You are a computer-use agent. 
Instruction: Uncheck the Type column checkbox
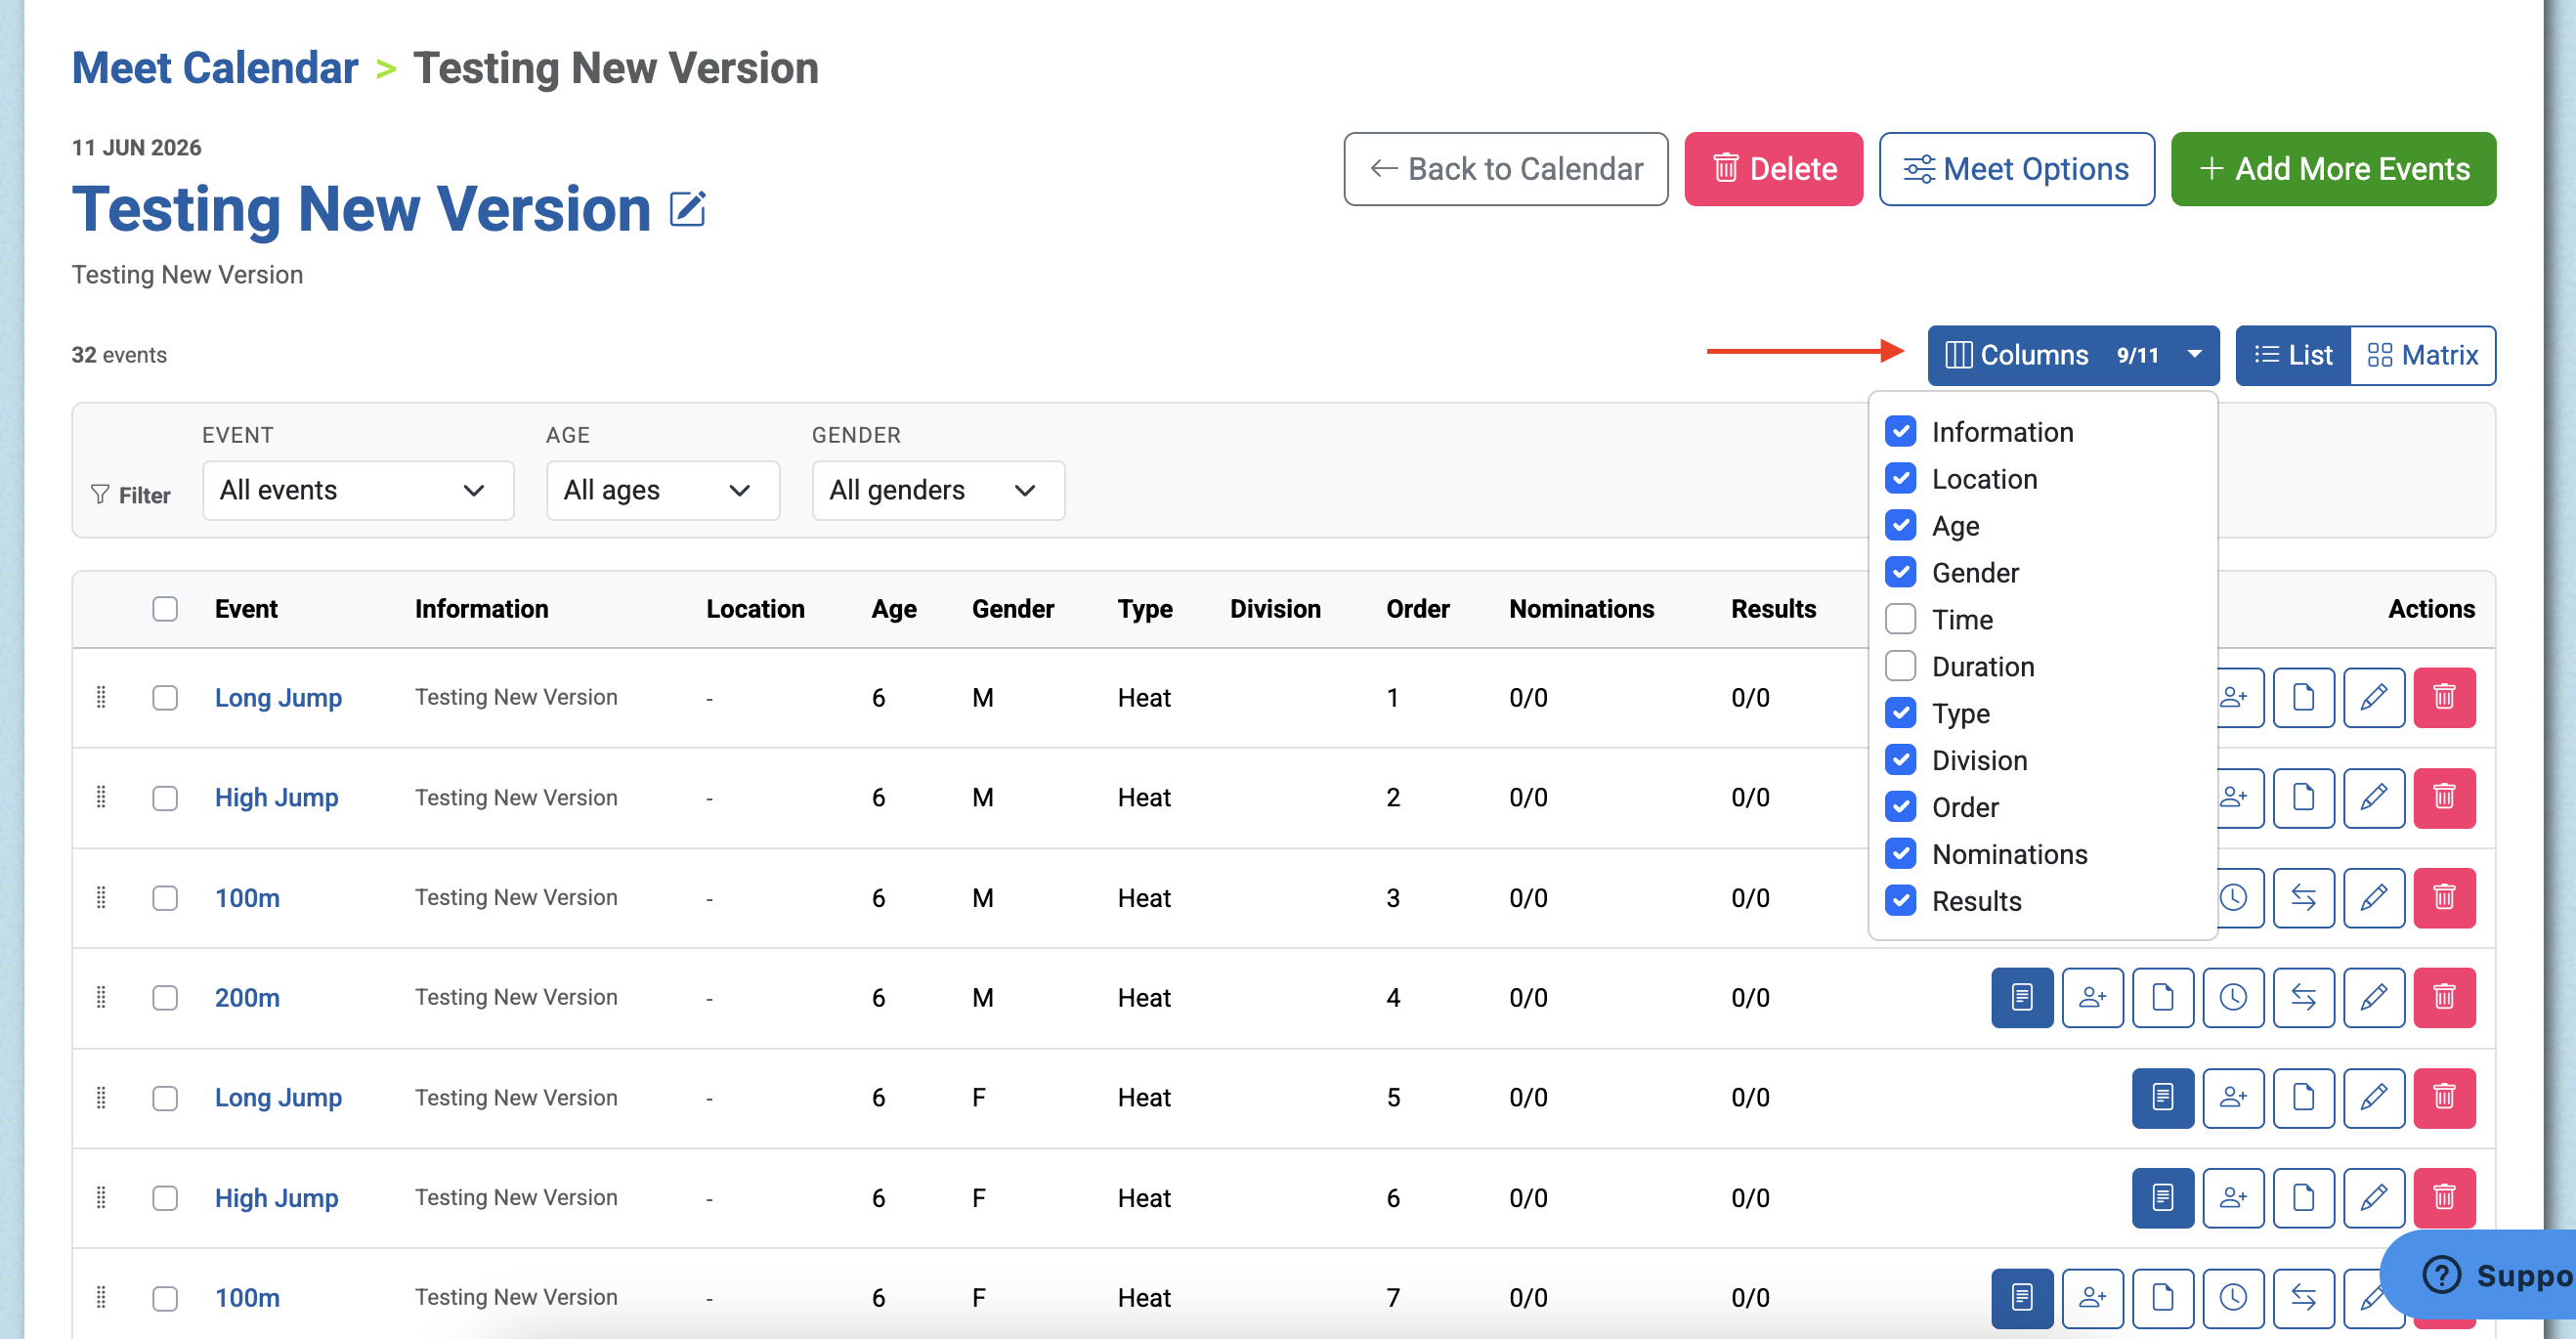click(1900, 713)
